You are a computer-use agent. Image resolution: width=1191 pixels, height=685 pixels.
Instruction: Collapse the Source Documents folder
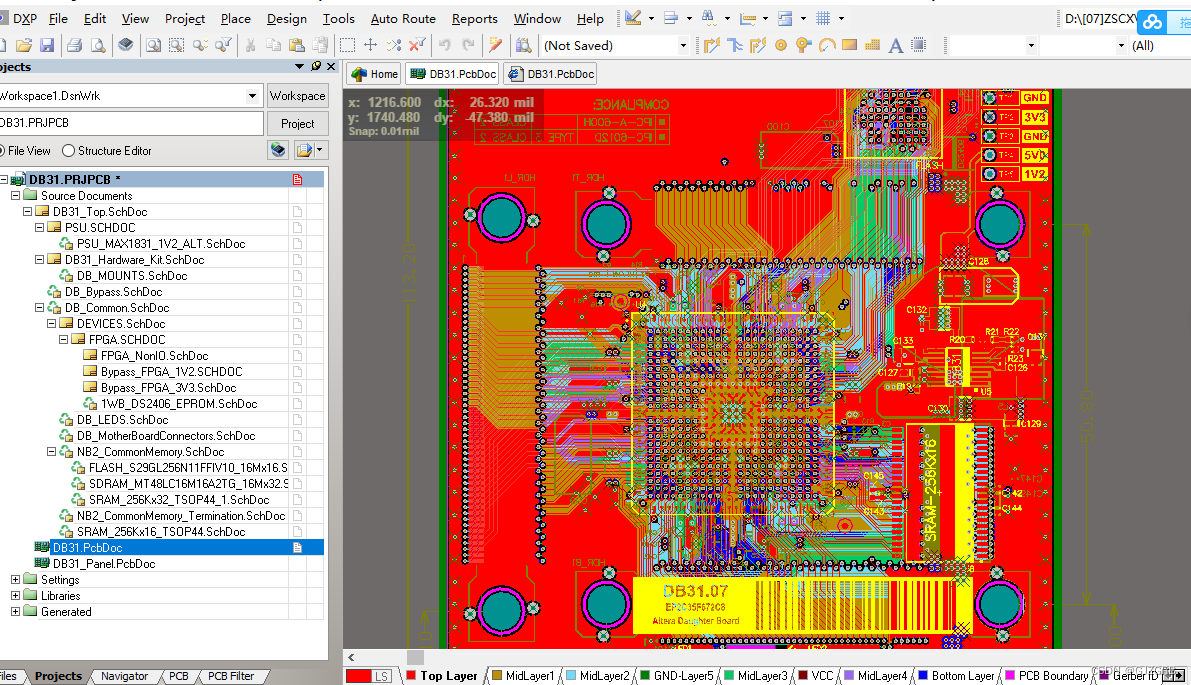click(x=15, y=195)
